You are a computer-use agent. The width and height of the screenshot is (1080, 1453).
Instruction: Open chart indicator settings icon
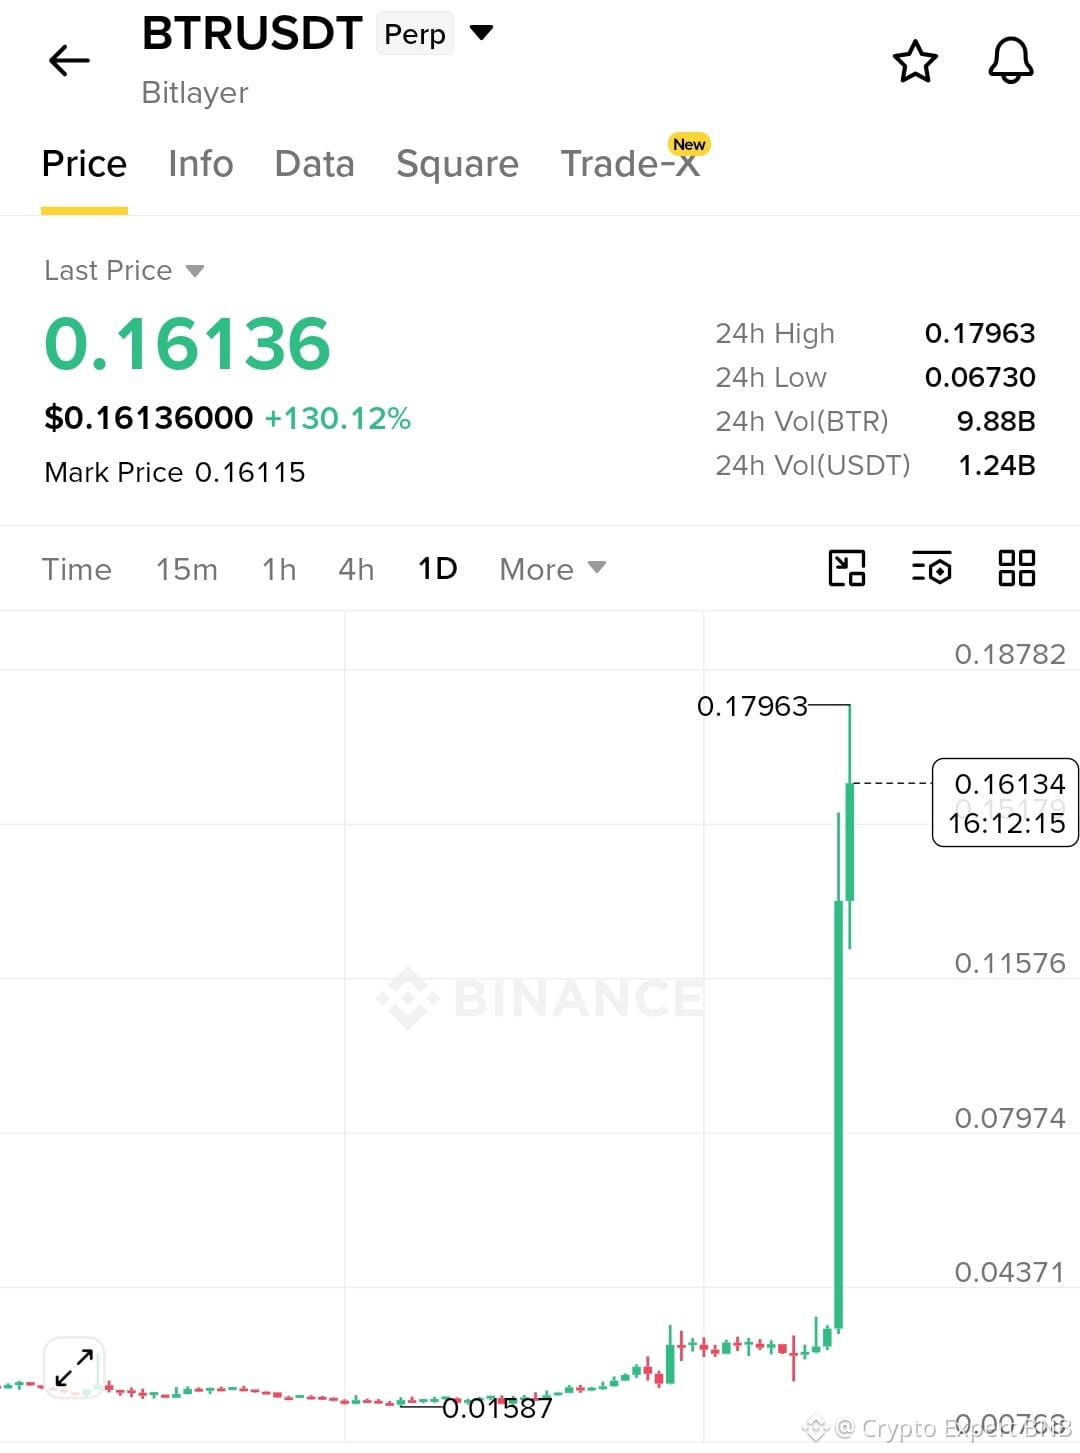pos(931,568)
